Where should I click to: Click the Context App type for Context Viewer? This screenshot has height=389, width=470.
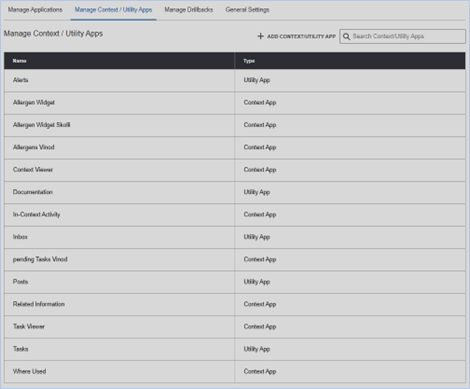click(260, 169)
